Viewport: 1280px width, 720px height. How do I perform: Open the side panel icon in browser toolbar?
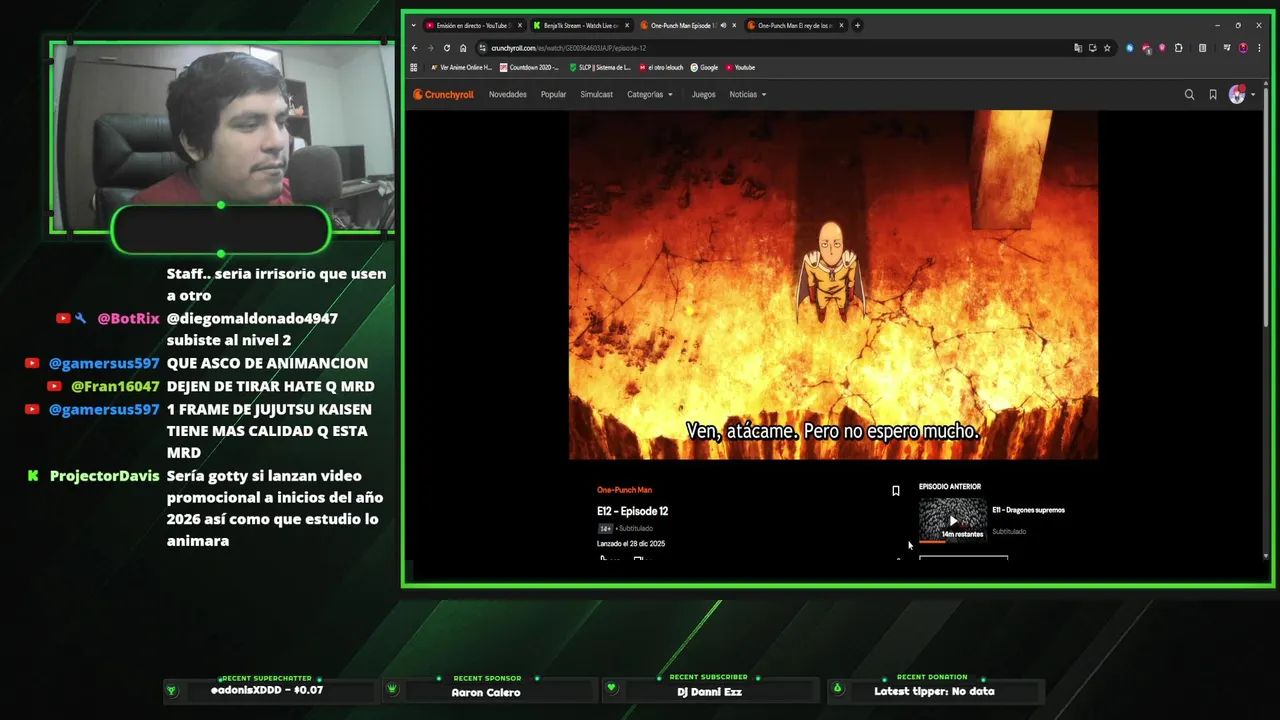1202,48
